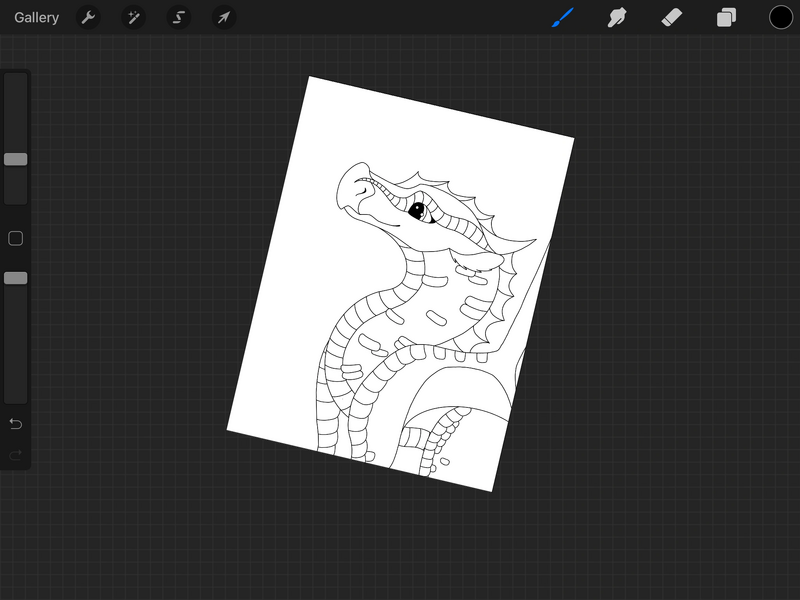Activate the Eraser tool

coord(672,17)
